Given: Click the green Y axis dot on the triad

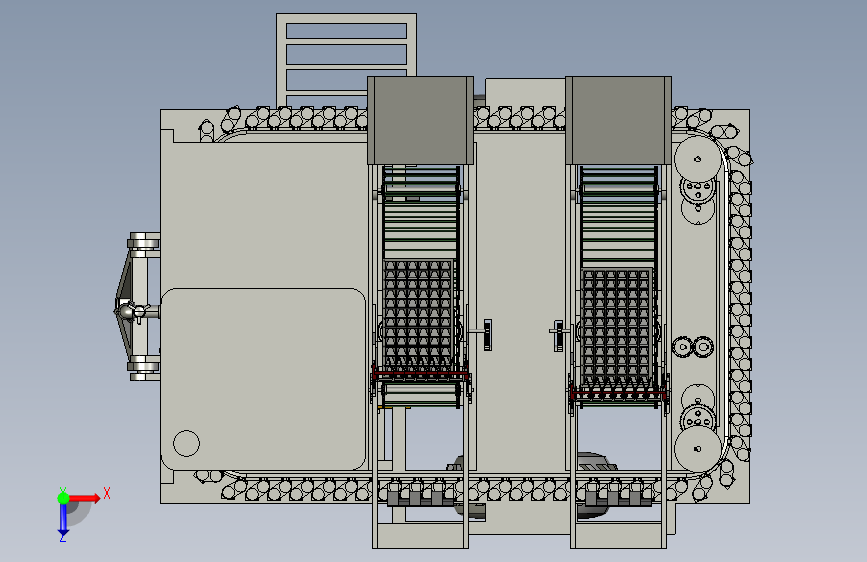Looking at the screenshot, I should click(63, 498).
